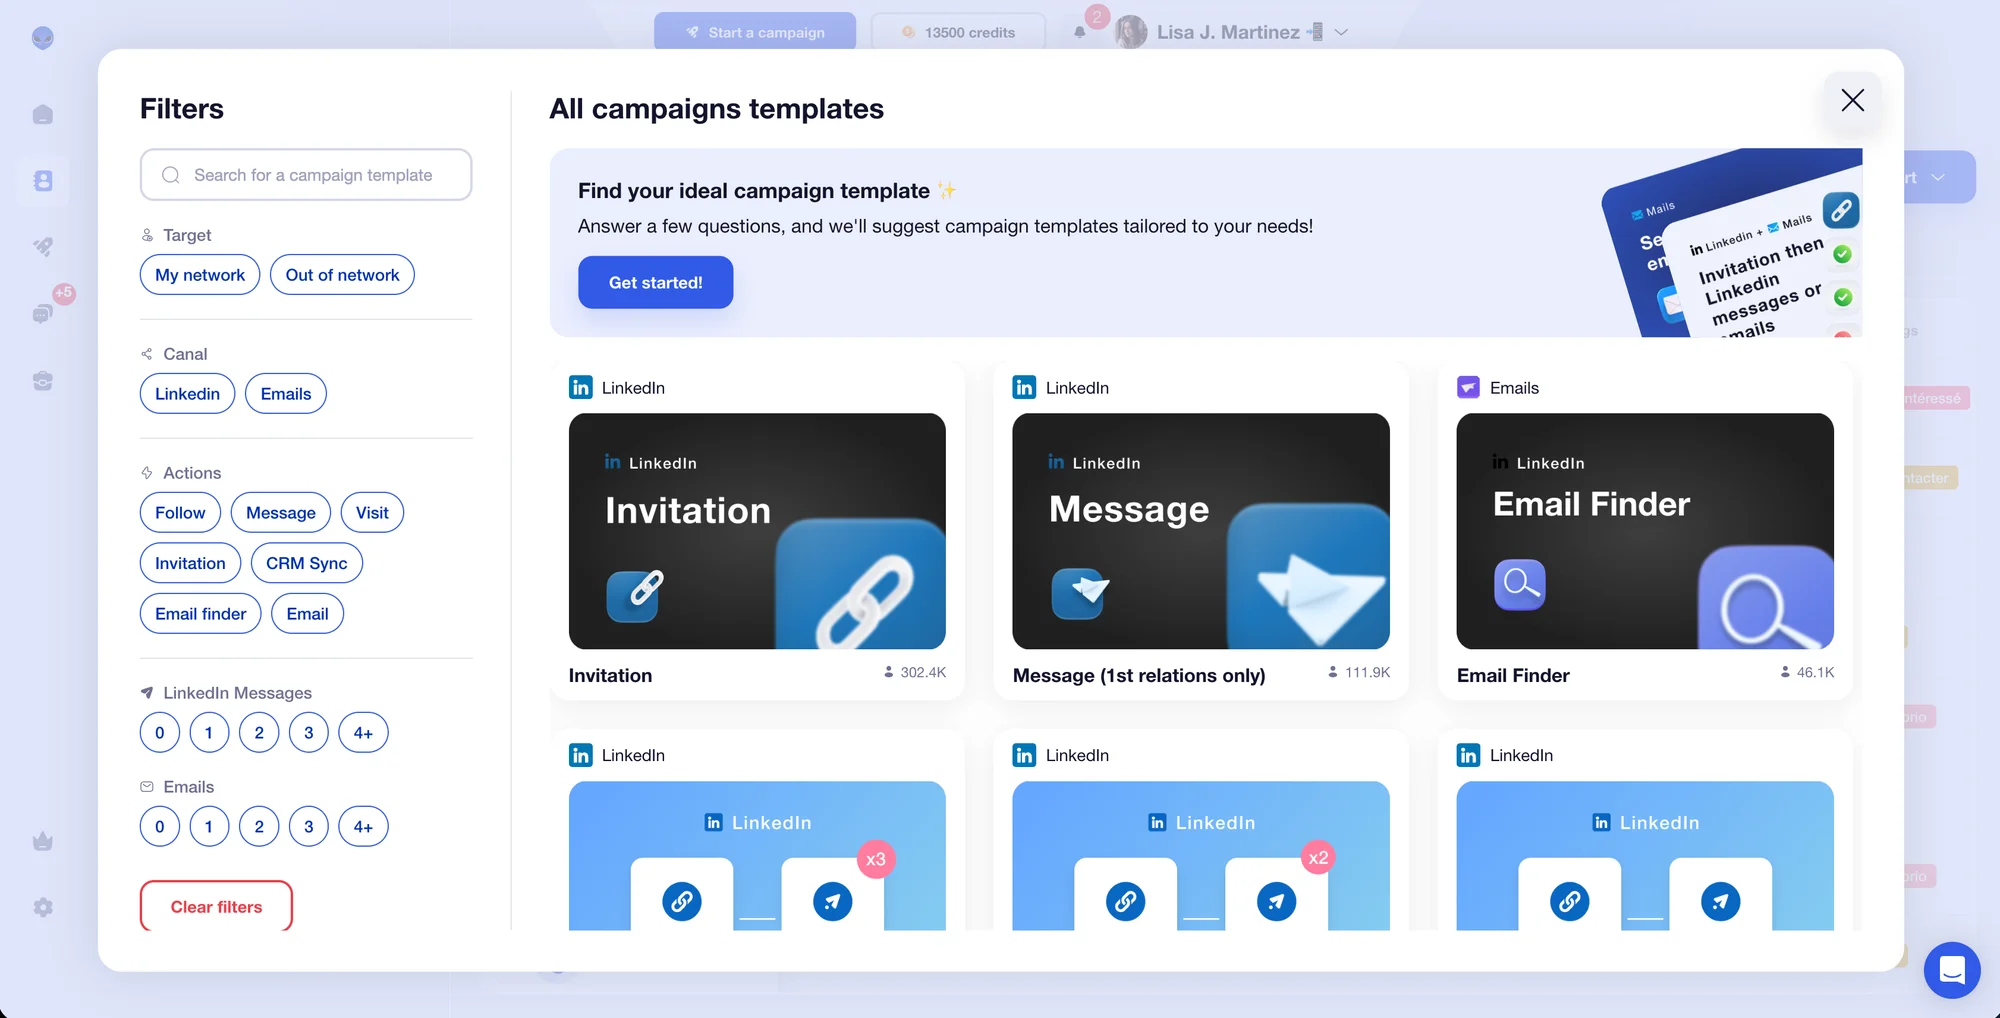Screen dimensions: 2000x1018
Task: Click the search icon in template search field
Action: tap(171, 175)
